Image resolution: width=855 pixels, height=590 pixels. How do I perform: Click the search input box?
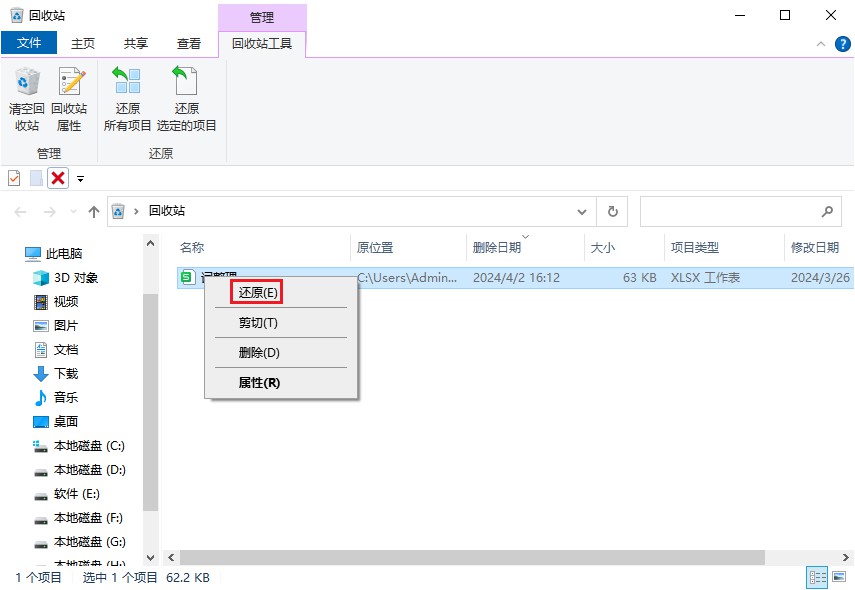coord(730,212)
